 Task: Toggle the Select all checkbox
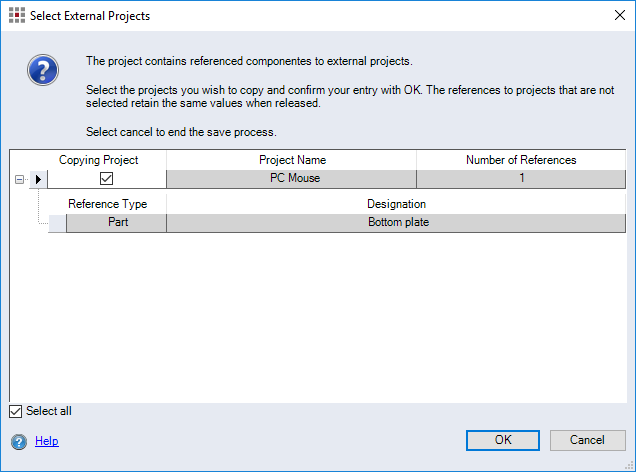15,411
